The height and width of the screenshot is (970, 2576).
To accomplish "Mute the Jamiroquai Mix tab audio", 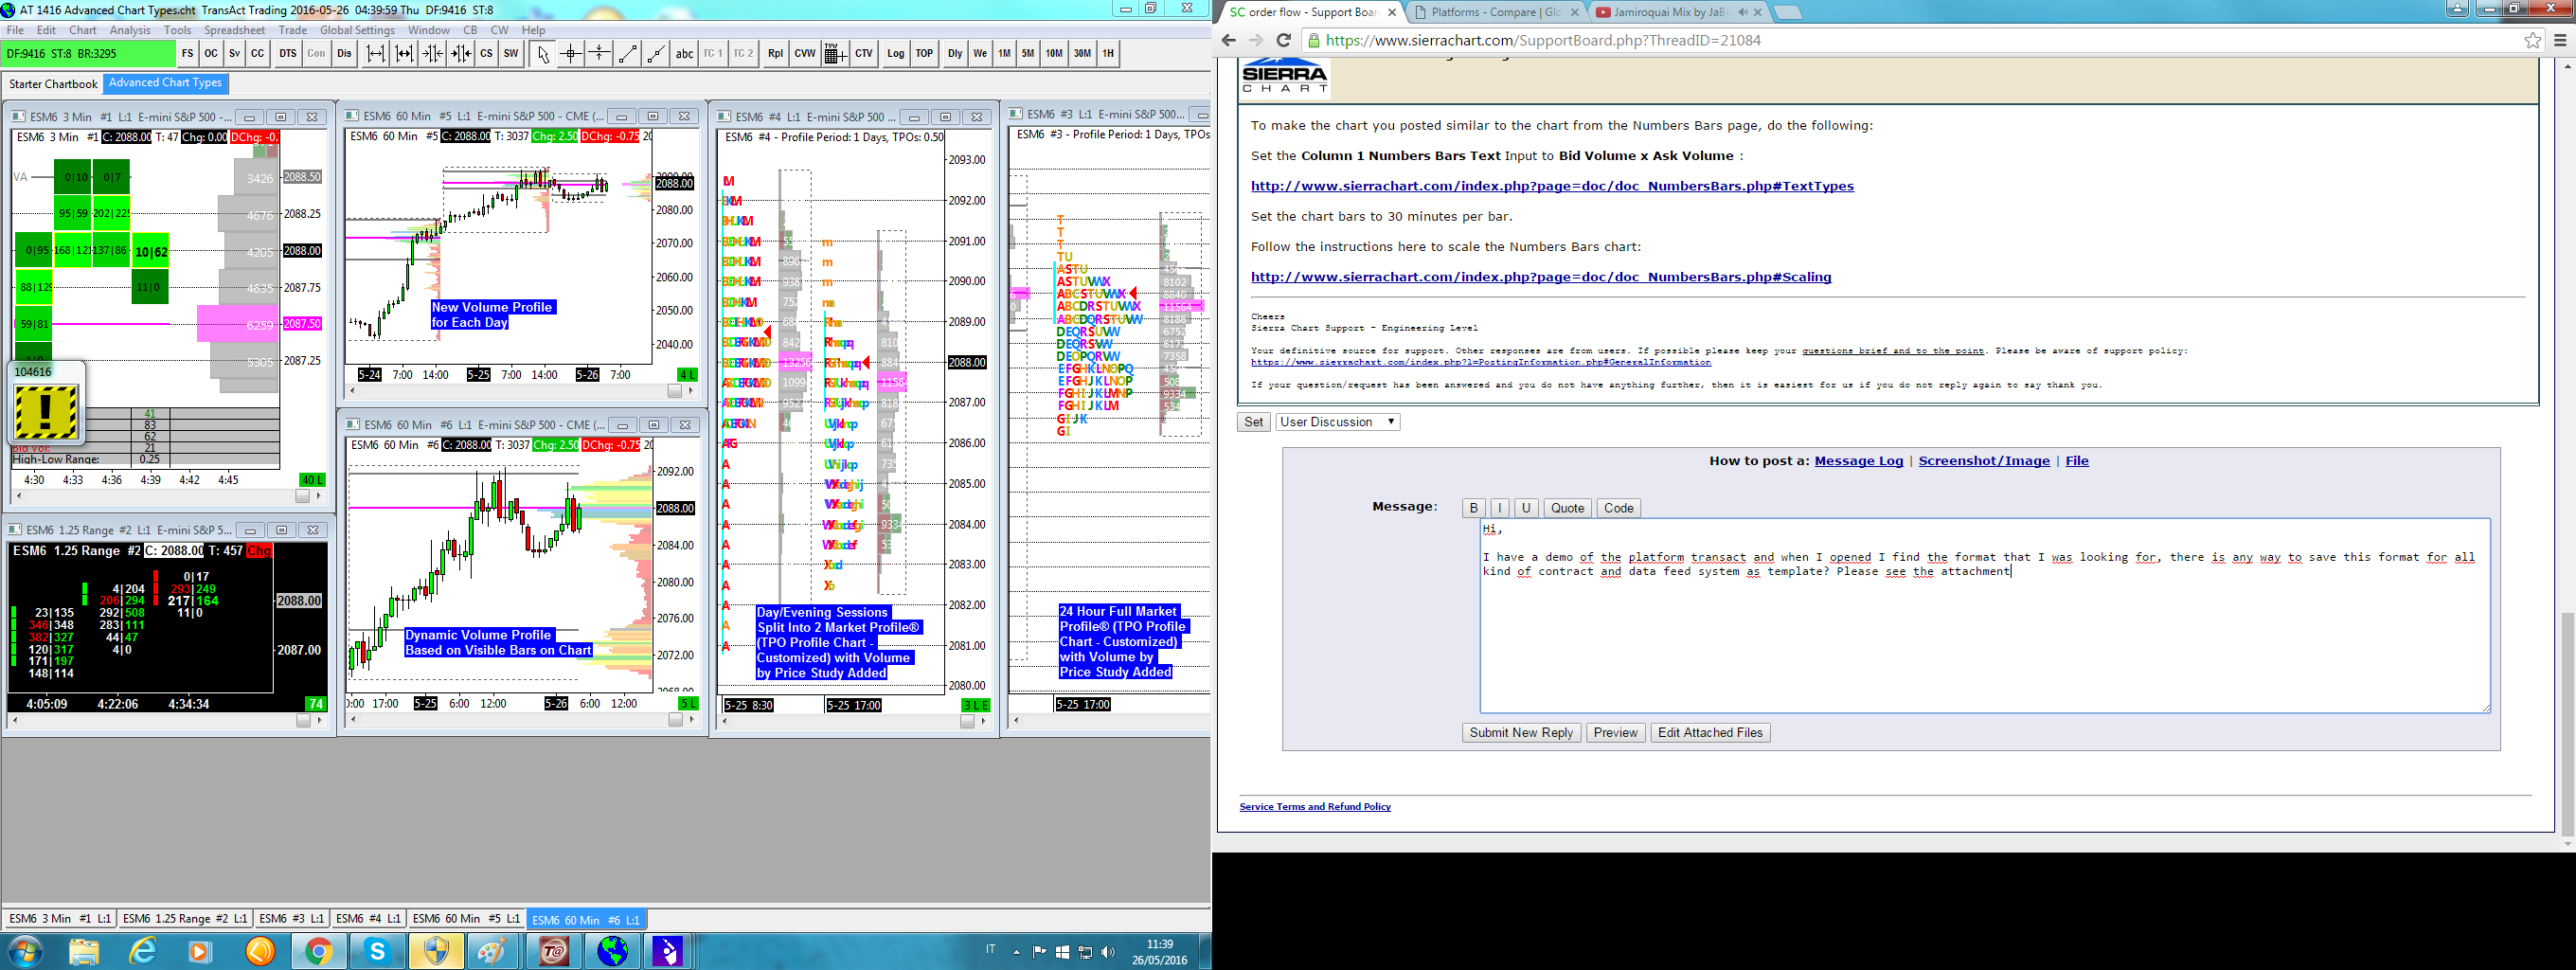I will click(x=1742, y=12).
